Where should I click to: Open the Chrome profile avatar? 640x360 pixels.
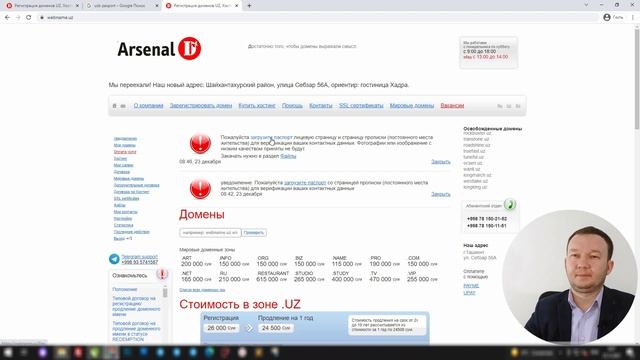pos(607,17)
